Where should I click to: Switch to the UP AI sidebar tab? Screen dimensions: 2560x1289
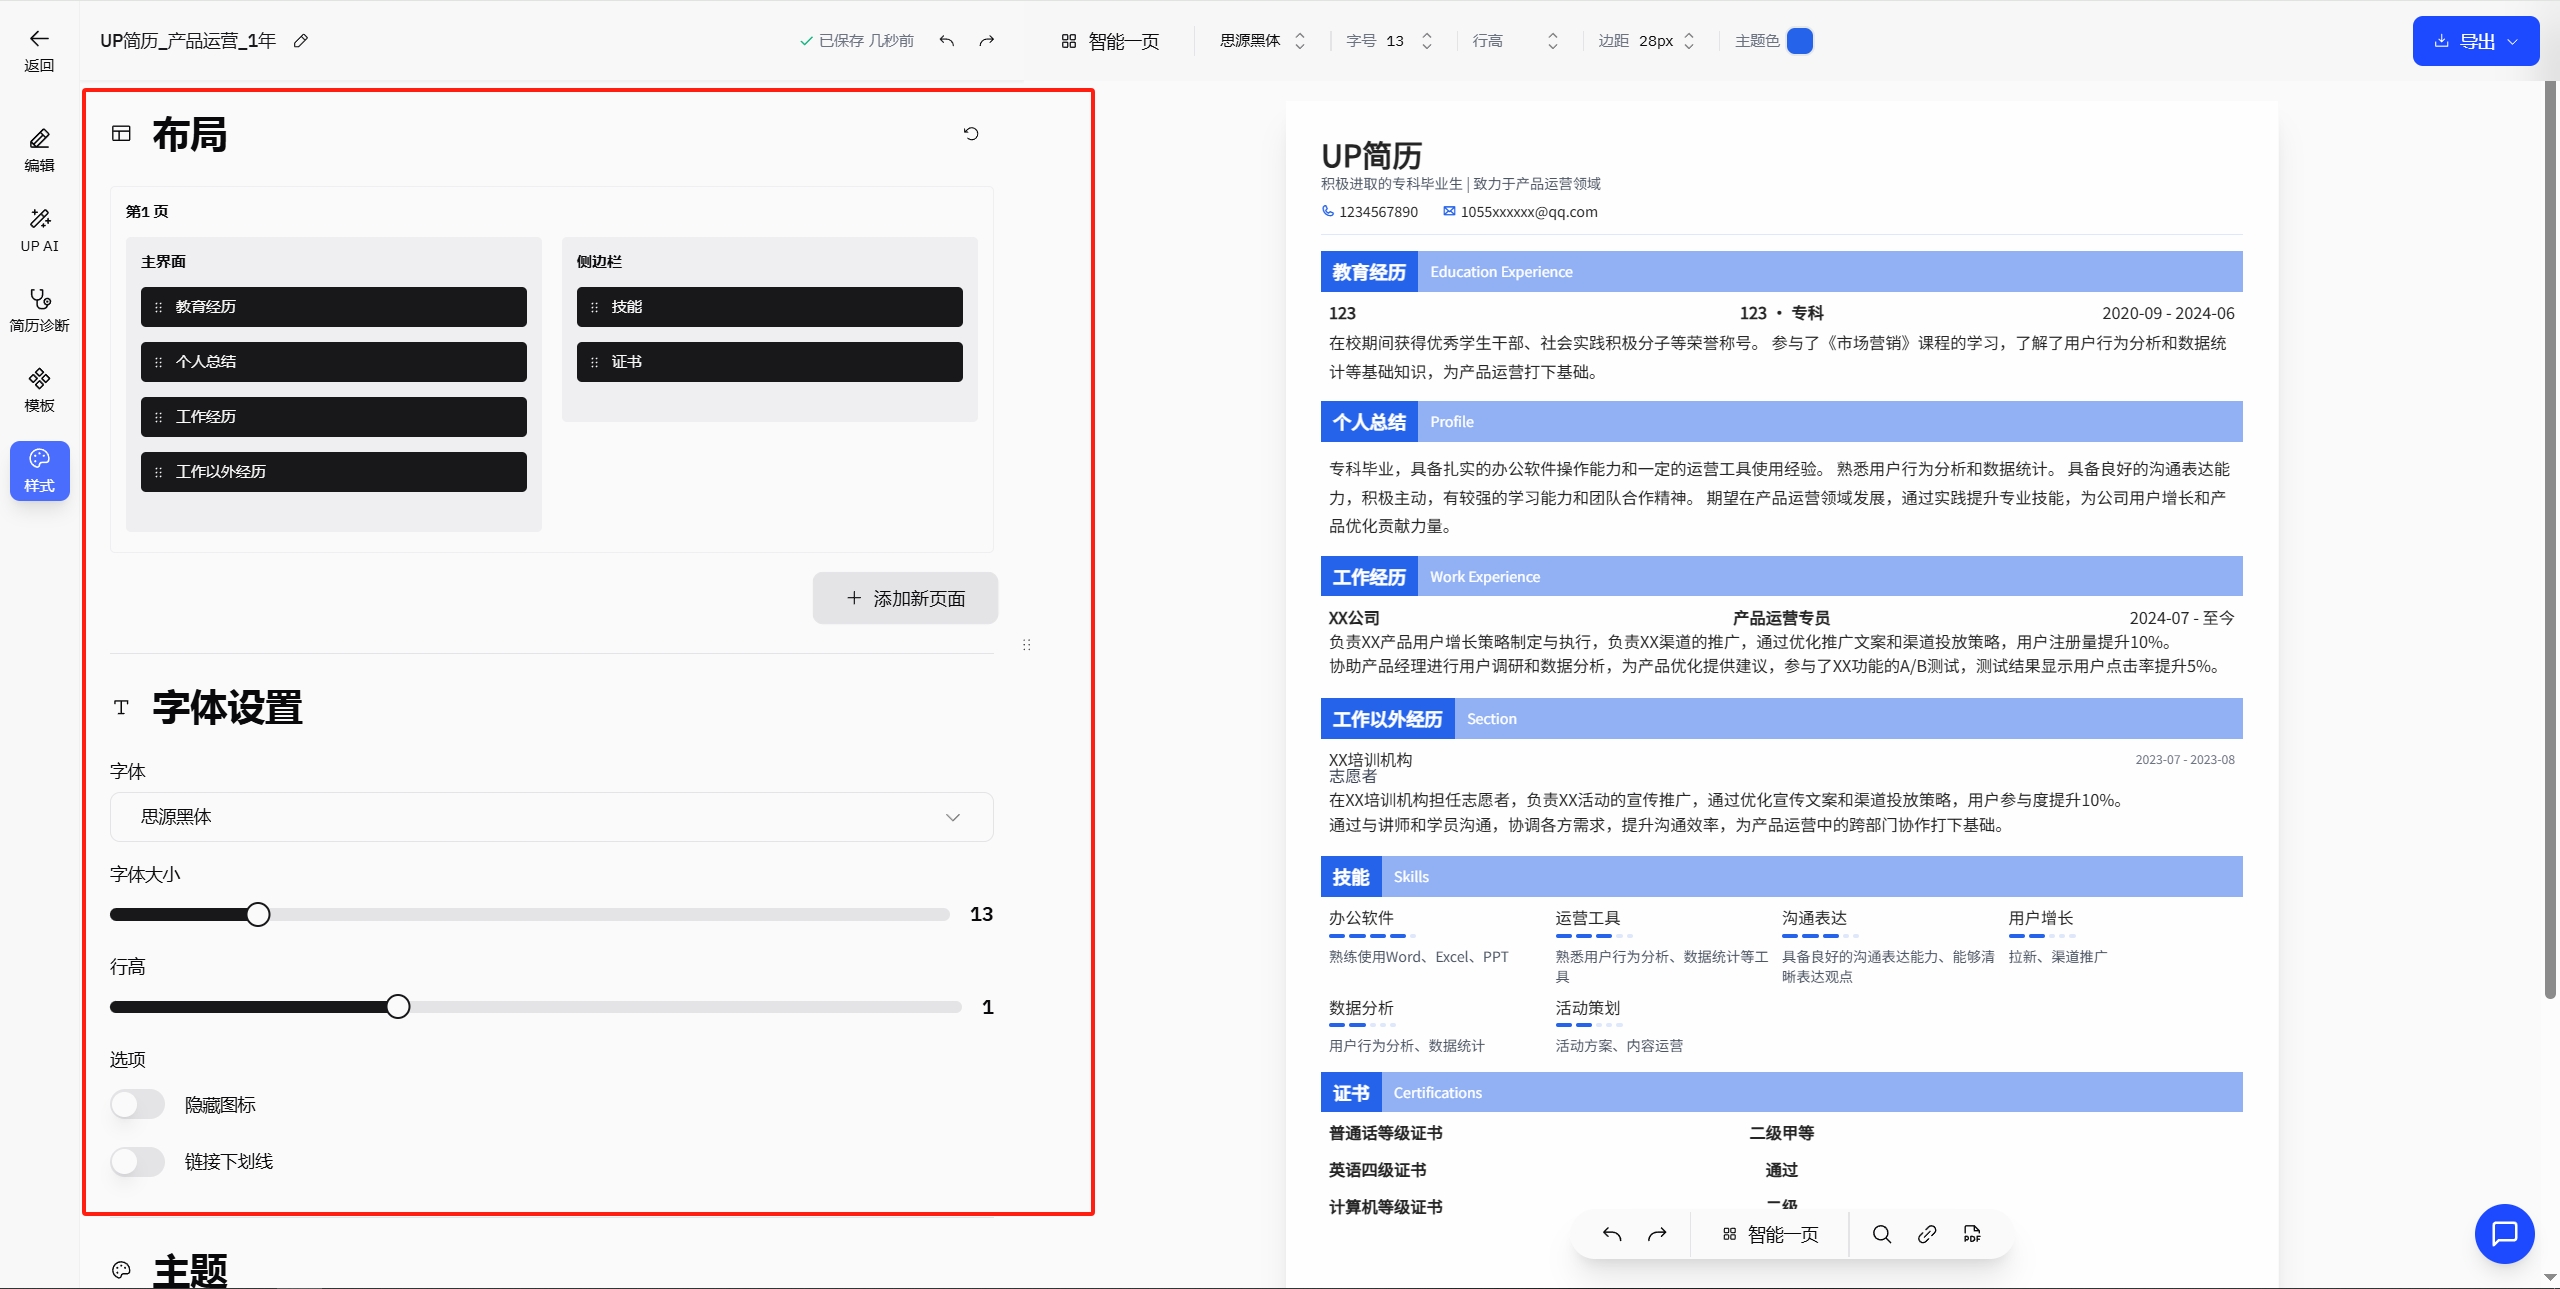(x=39, y=230)
